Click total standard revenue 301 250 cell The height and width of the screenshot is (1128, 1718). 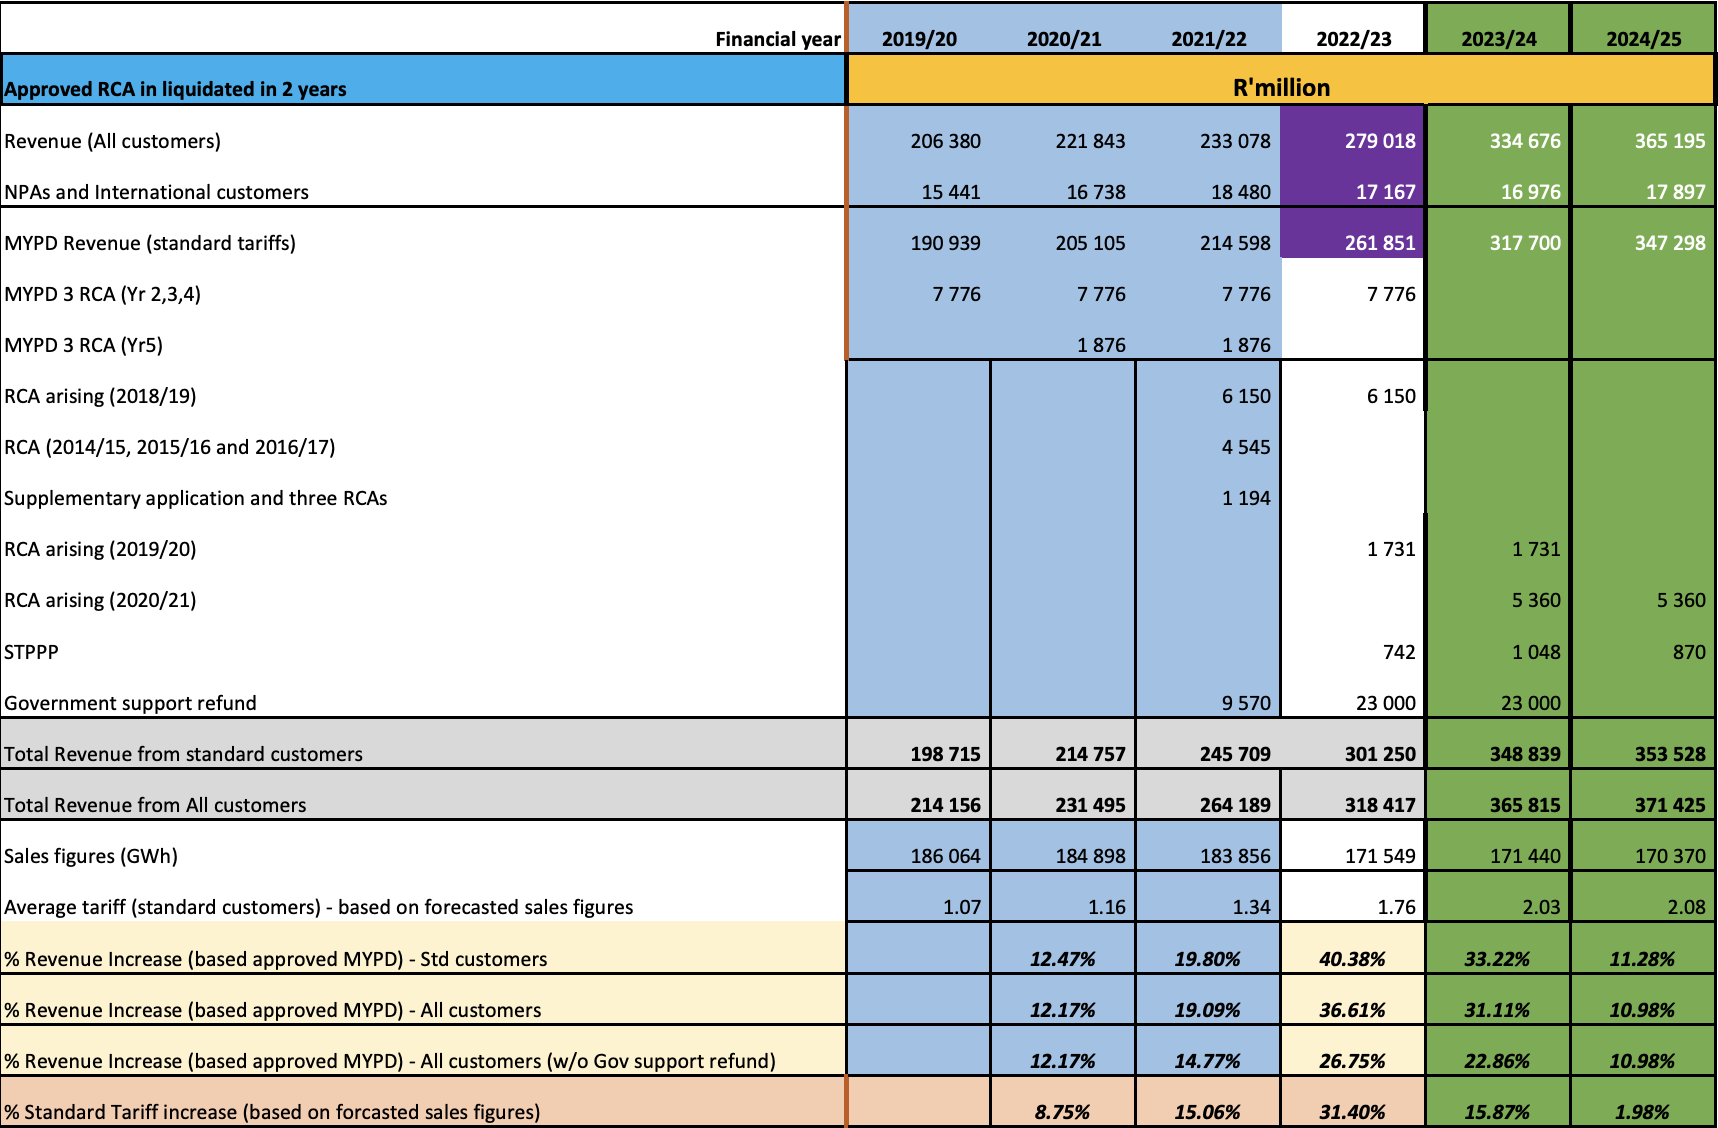1379,754
